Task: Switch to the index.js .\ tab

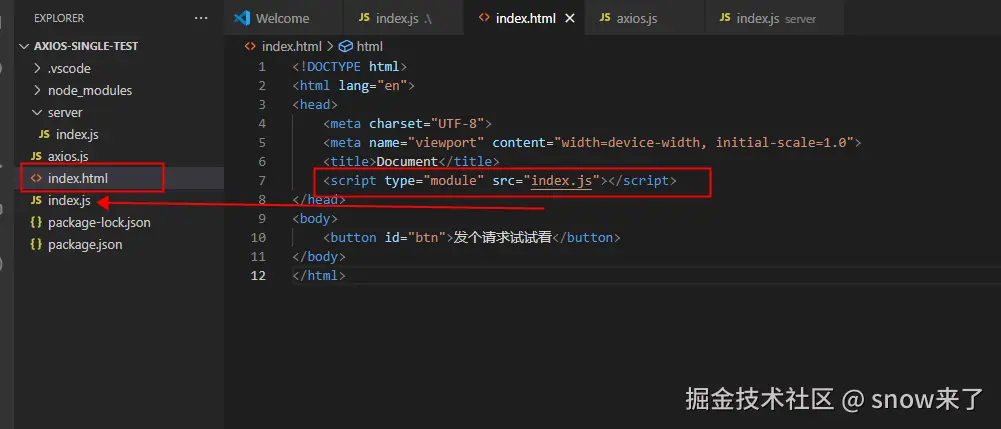Action: (x=403, y=19)
